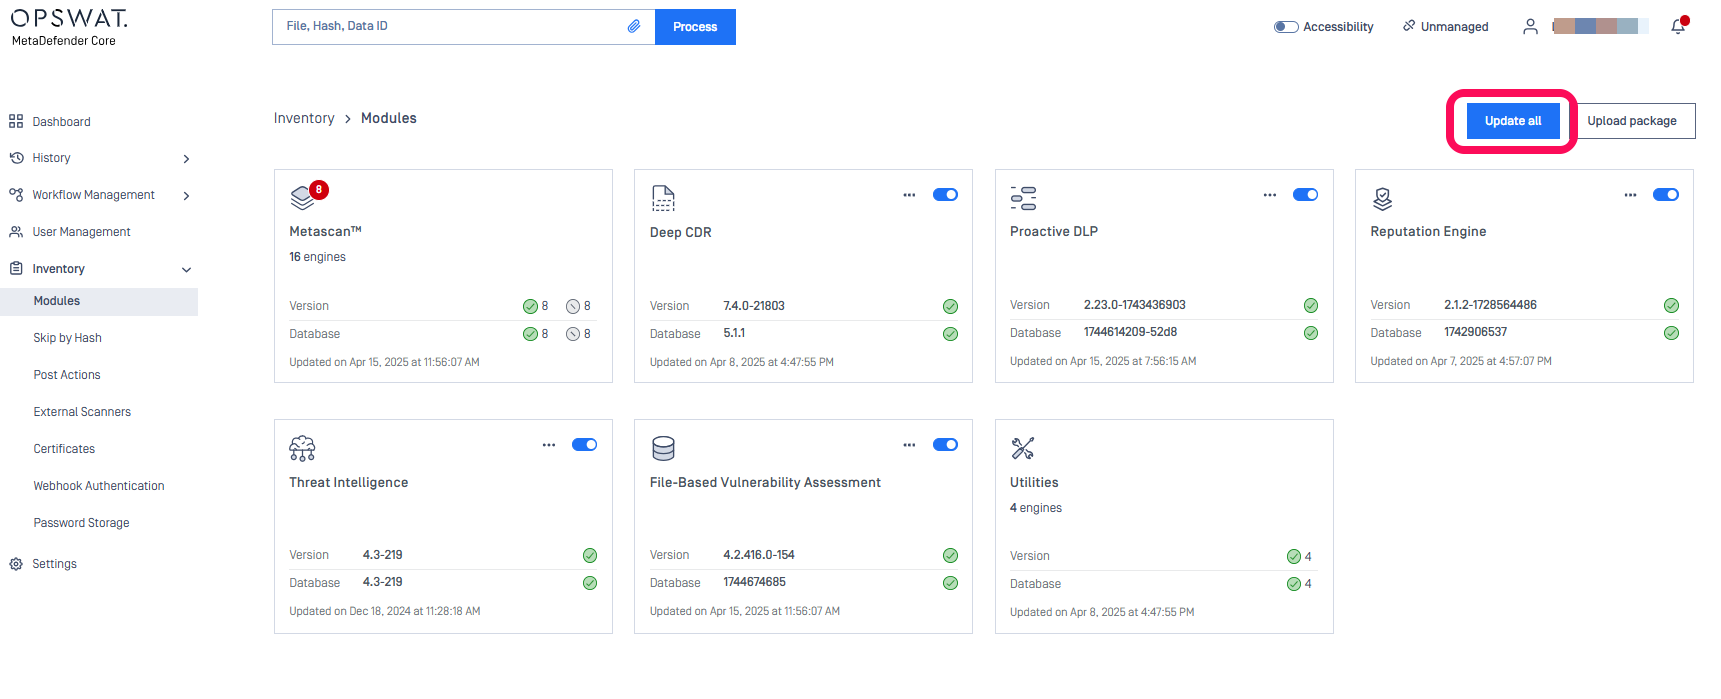
Task: Disable the Reputation Engine module toggle
Action: pos(1666,195)
